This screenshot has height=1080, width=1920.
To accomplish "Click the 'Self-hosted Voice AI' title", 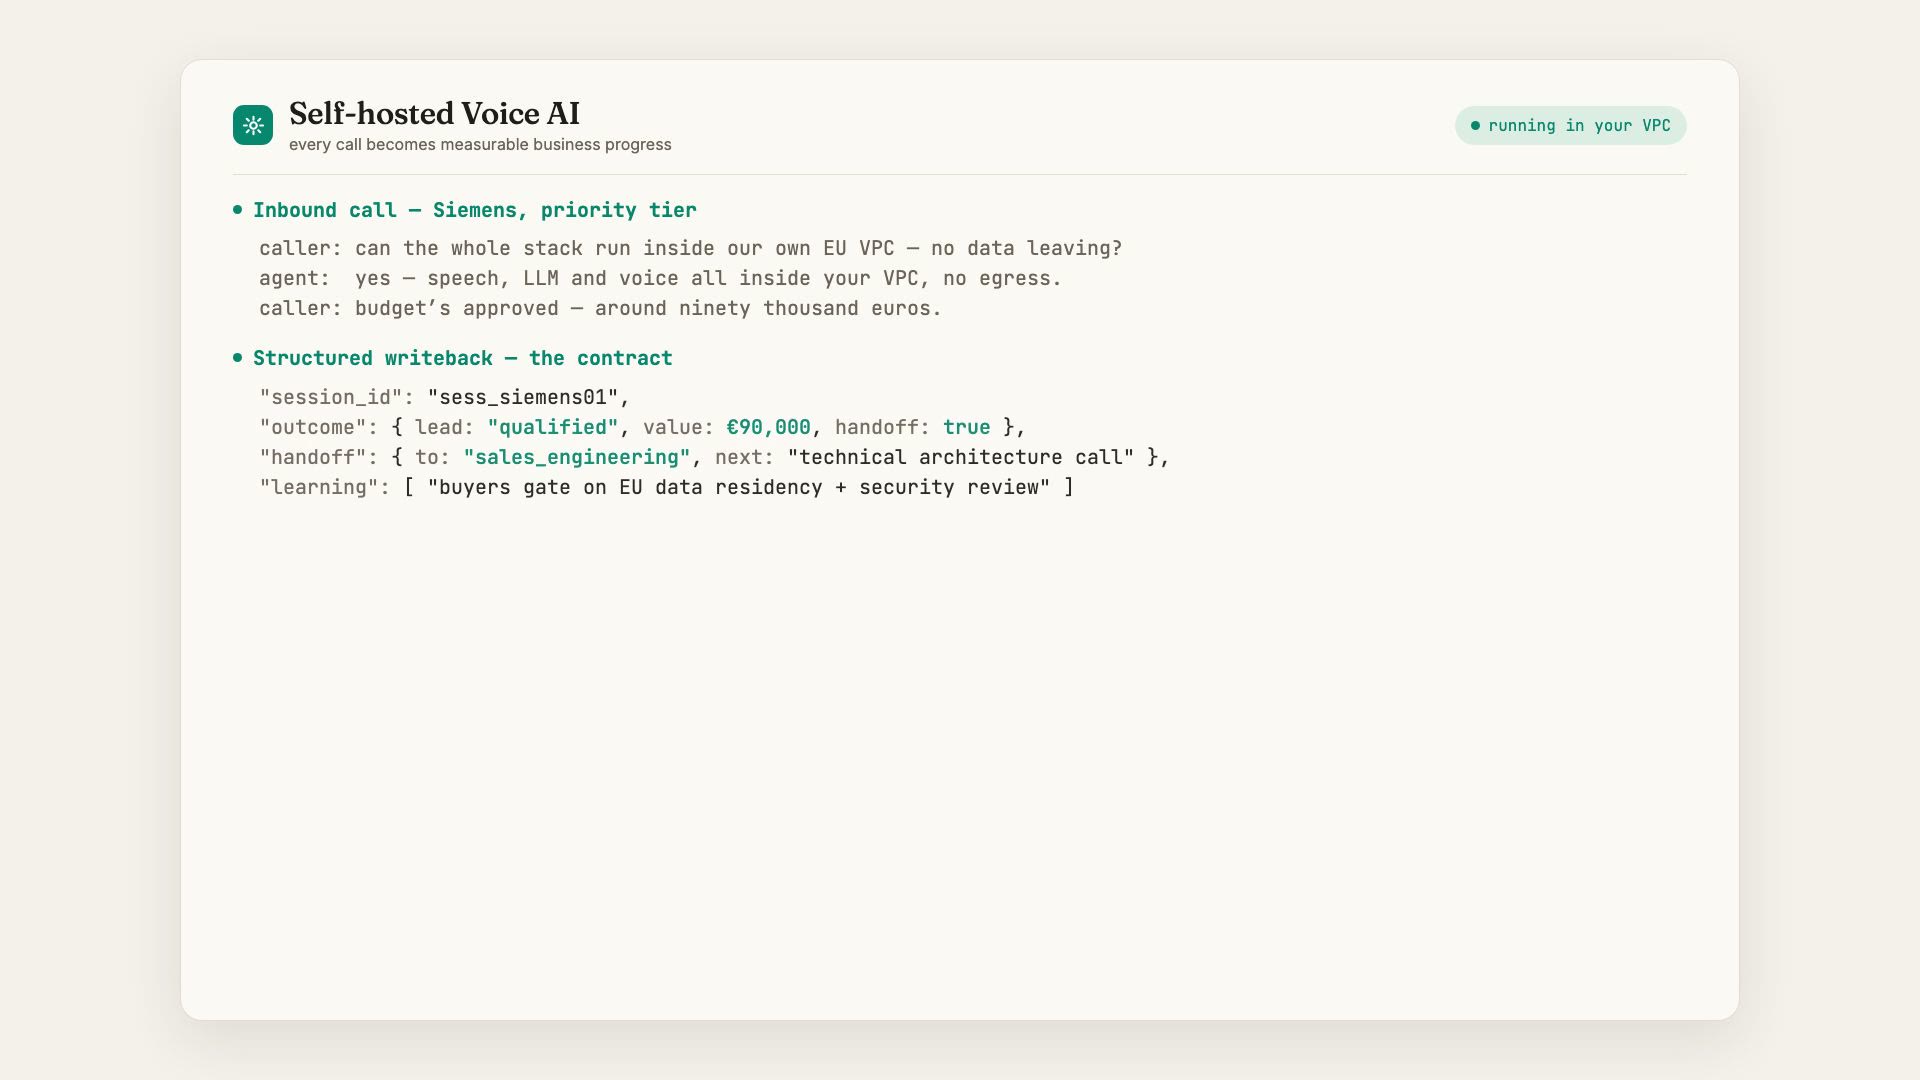I will coord(434,113).
